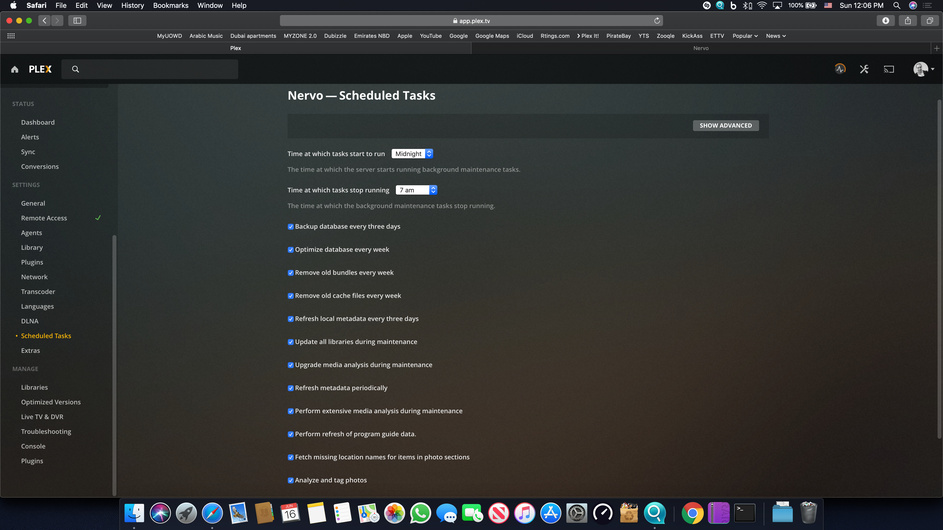The image size is (943, 530).
Task: Open the tasks start time Midnight dropdown
Action: [x=412, y=154]
